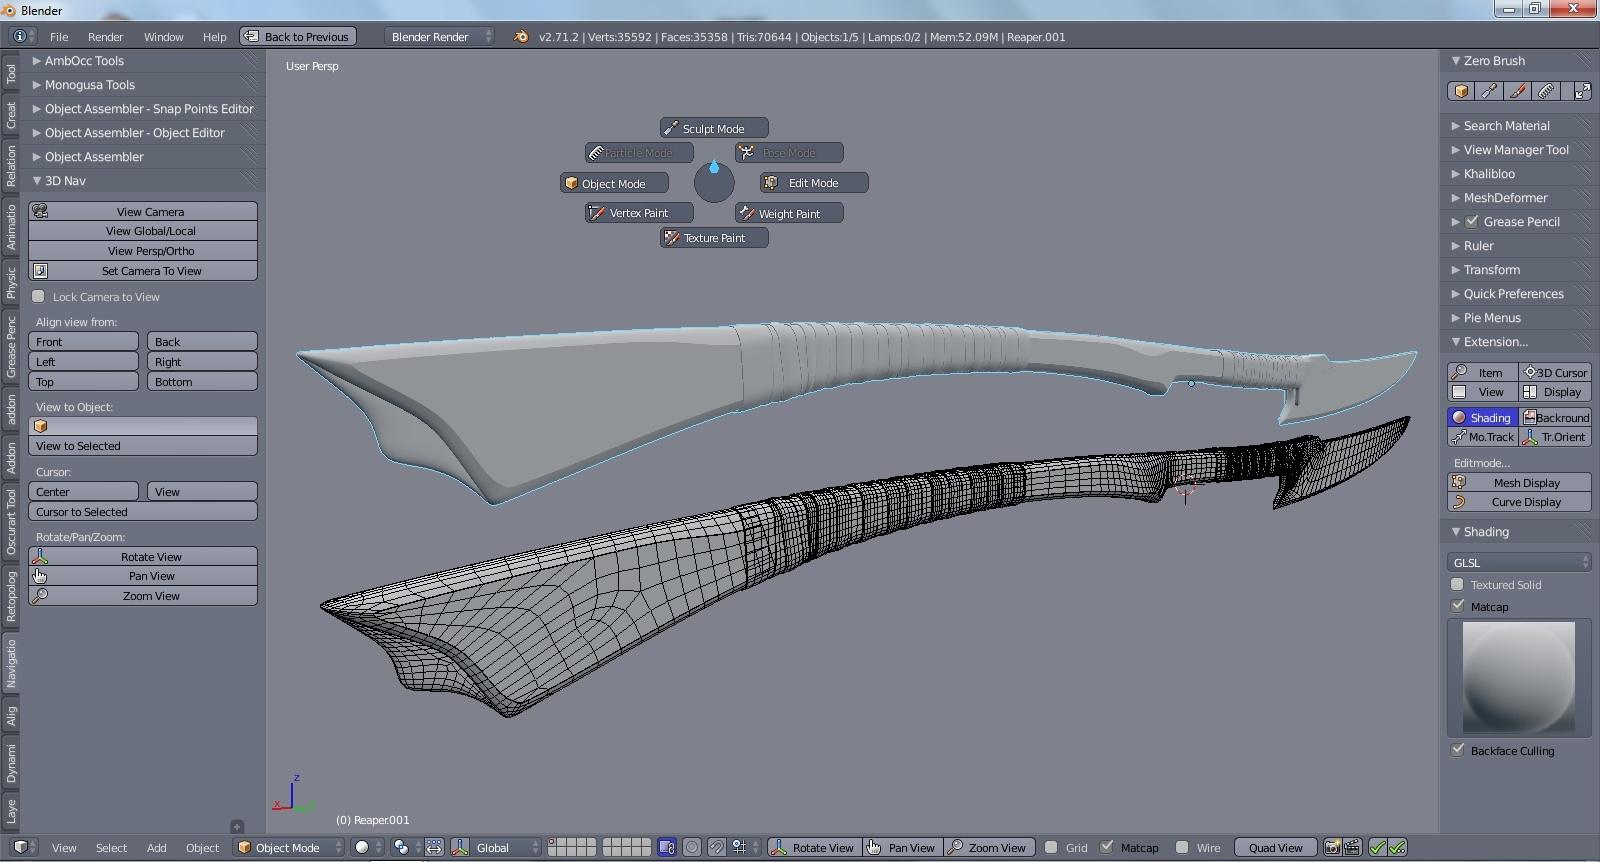Open the Object Mode dropdown in header

tap(289, 847)
